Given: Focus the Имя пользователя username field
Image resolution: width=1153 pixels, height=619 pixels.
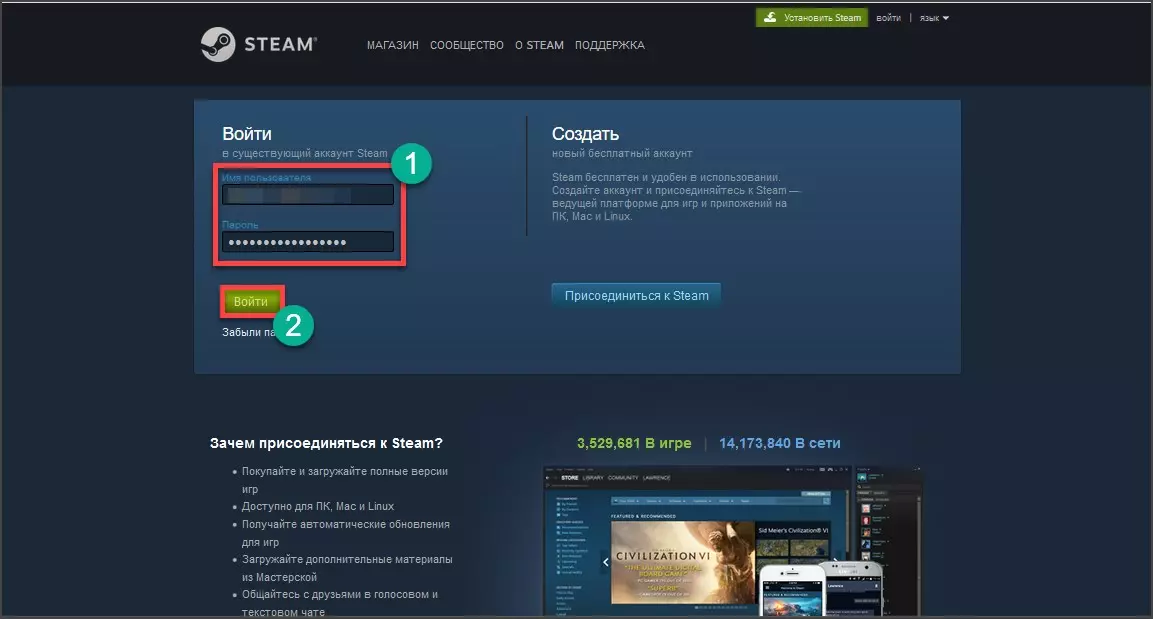Looking at the screenshot, I should [x=308, y=195].
